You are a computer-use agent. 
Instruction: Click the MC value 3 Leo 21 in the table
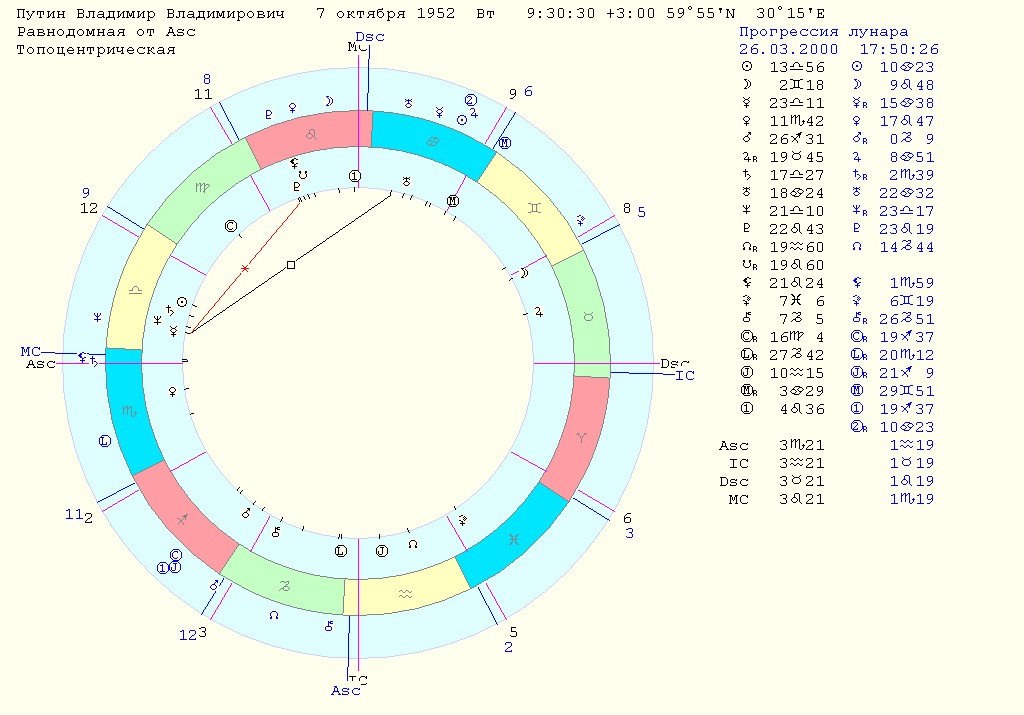pyautogui.click(x=801, y=500)
